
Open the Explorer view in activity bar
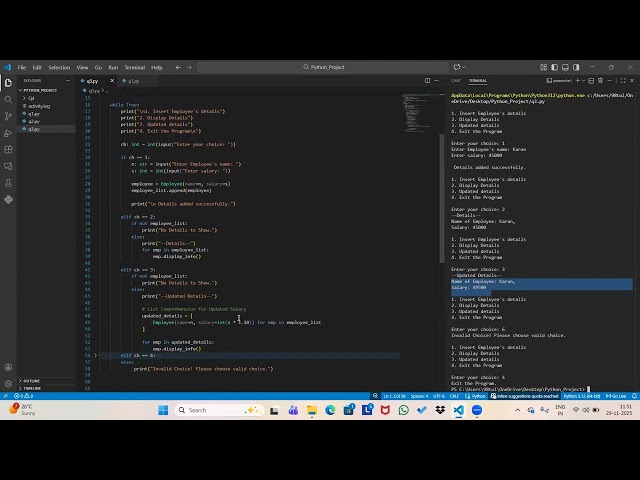tap(8, 83)
